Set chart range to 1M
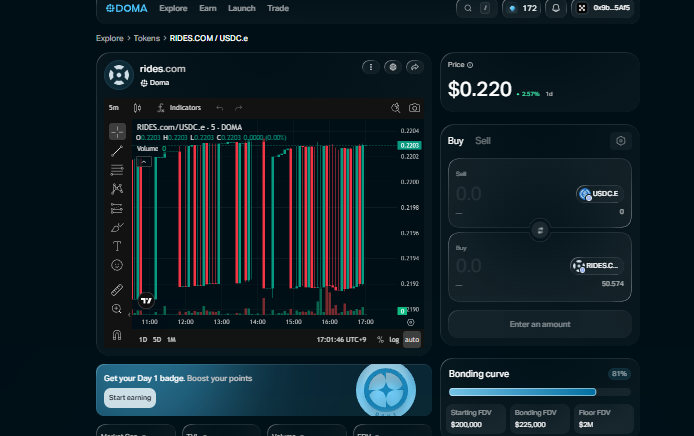694x436 pixels. pos(171,340)
